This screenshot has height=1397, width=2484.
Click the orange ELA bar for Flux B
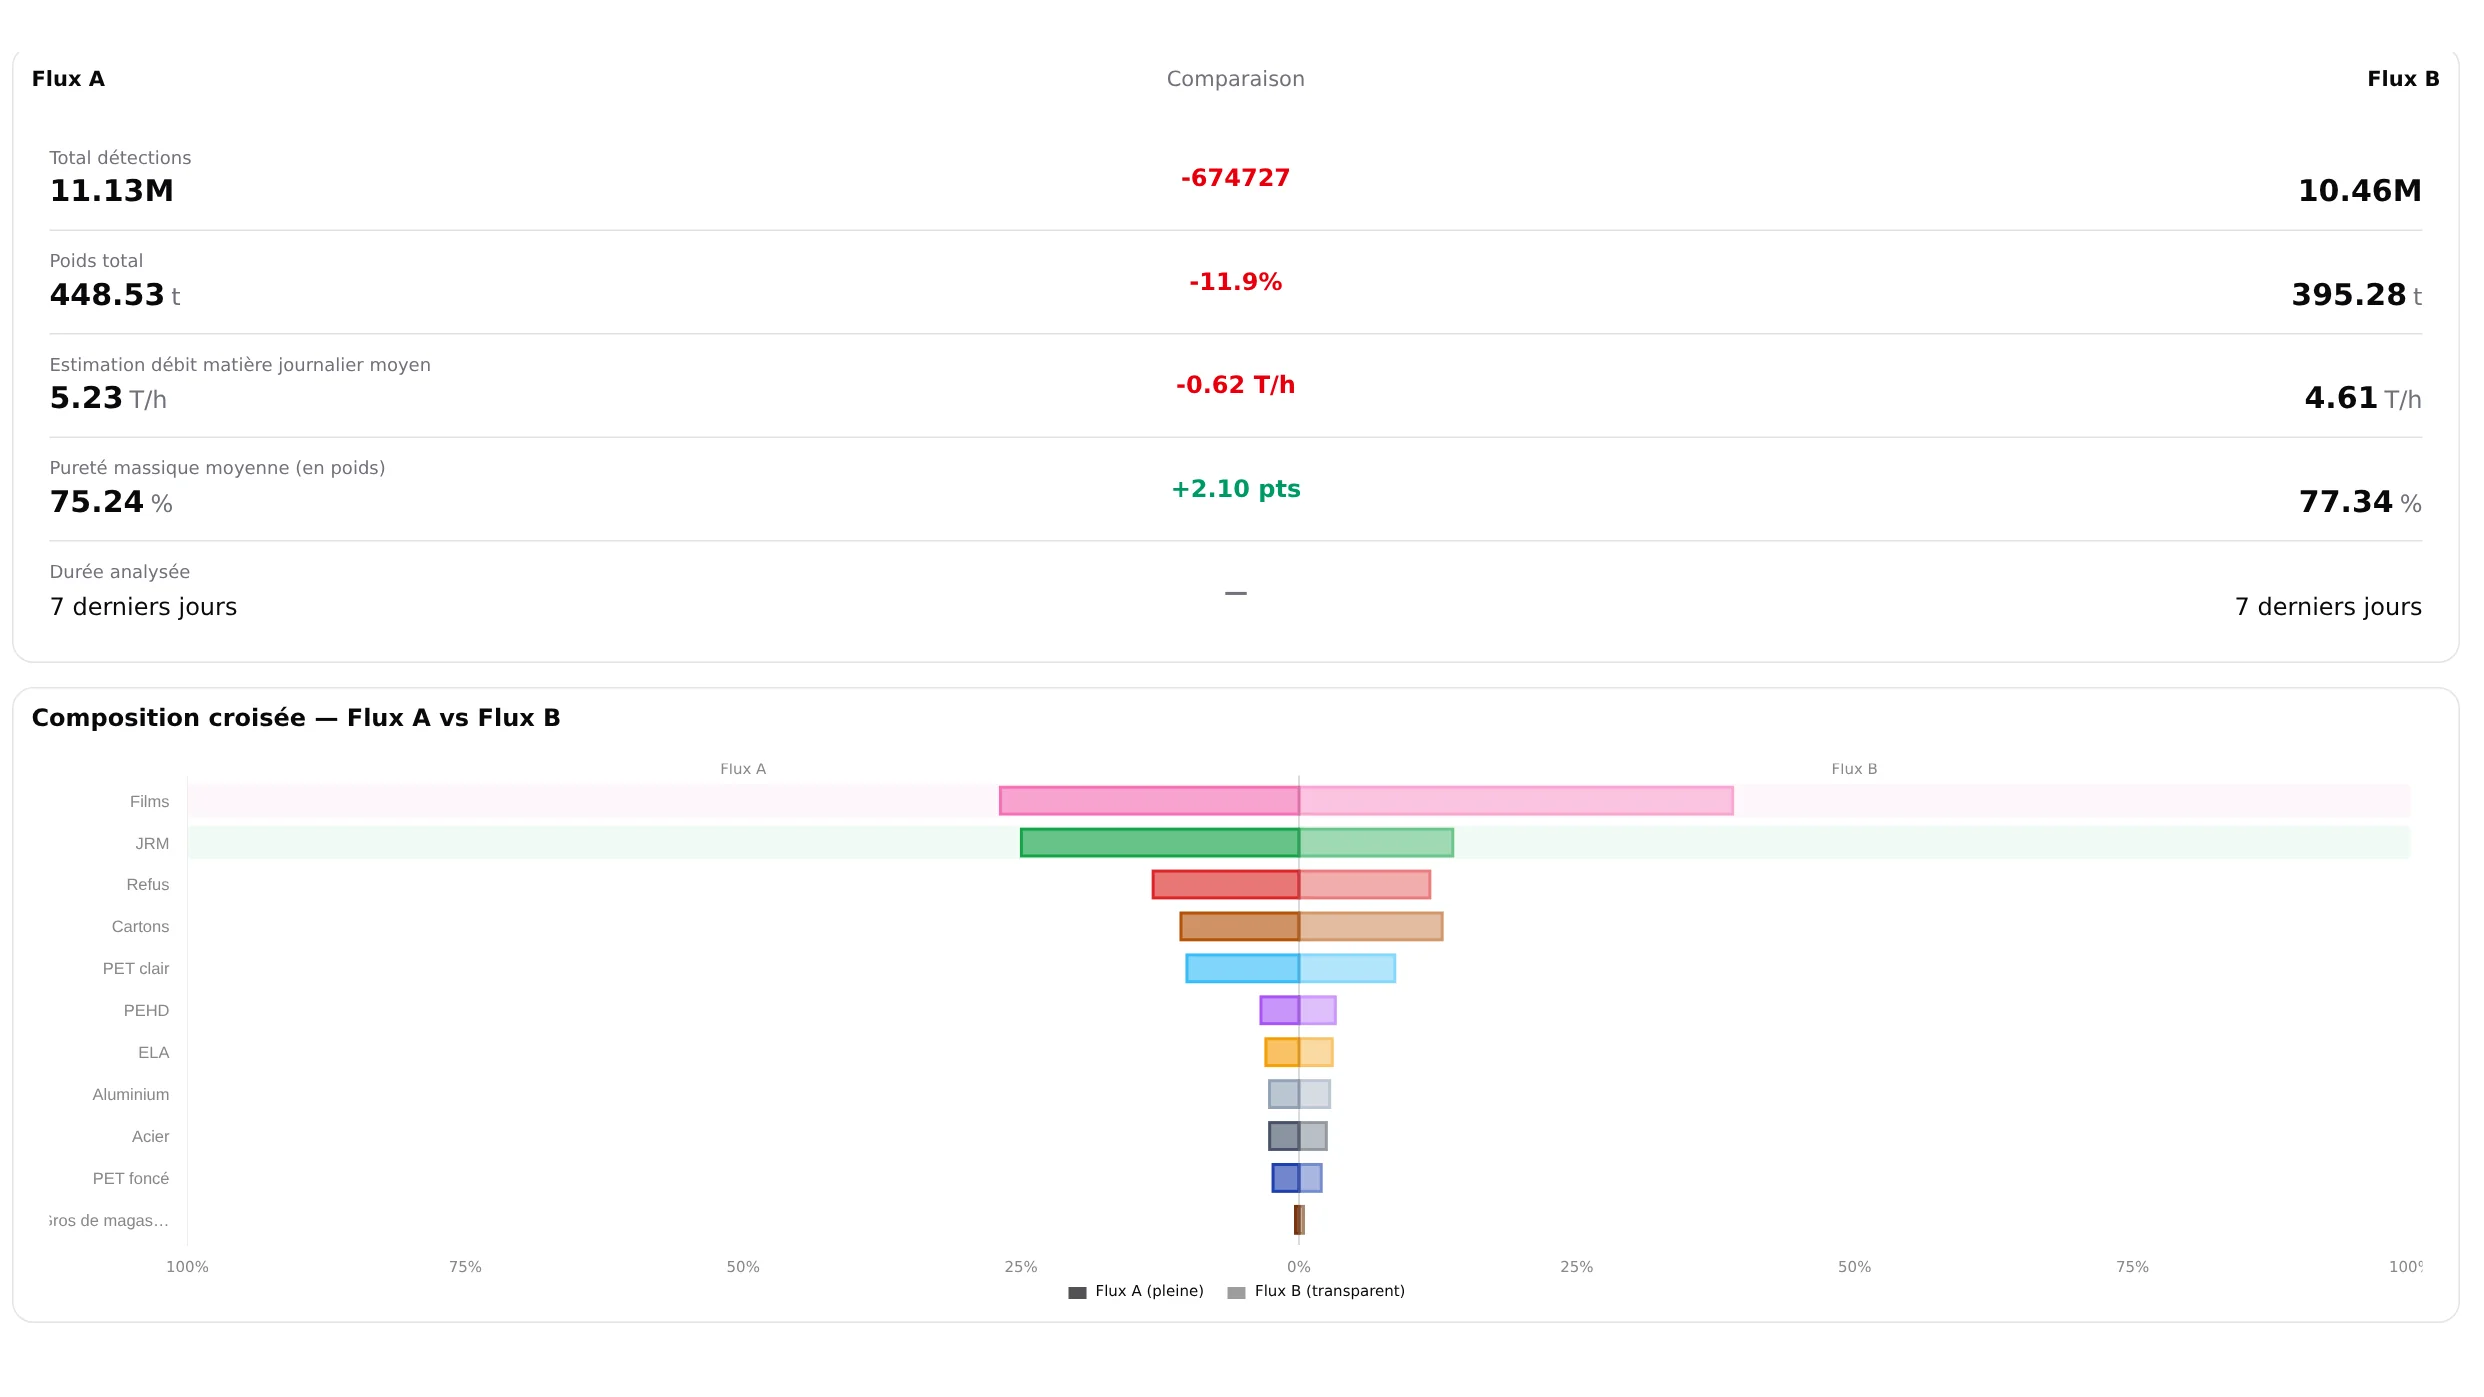[x=1316, y=1053]
